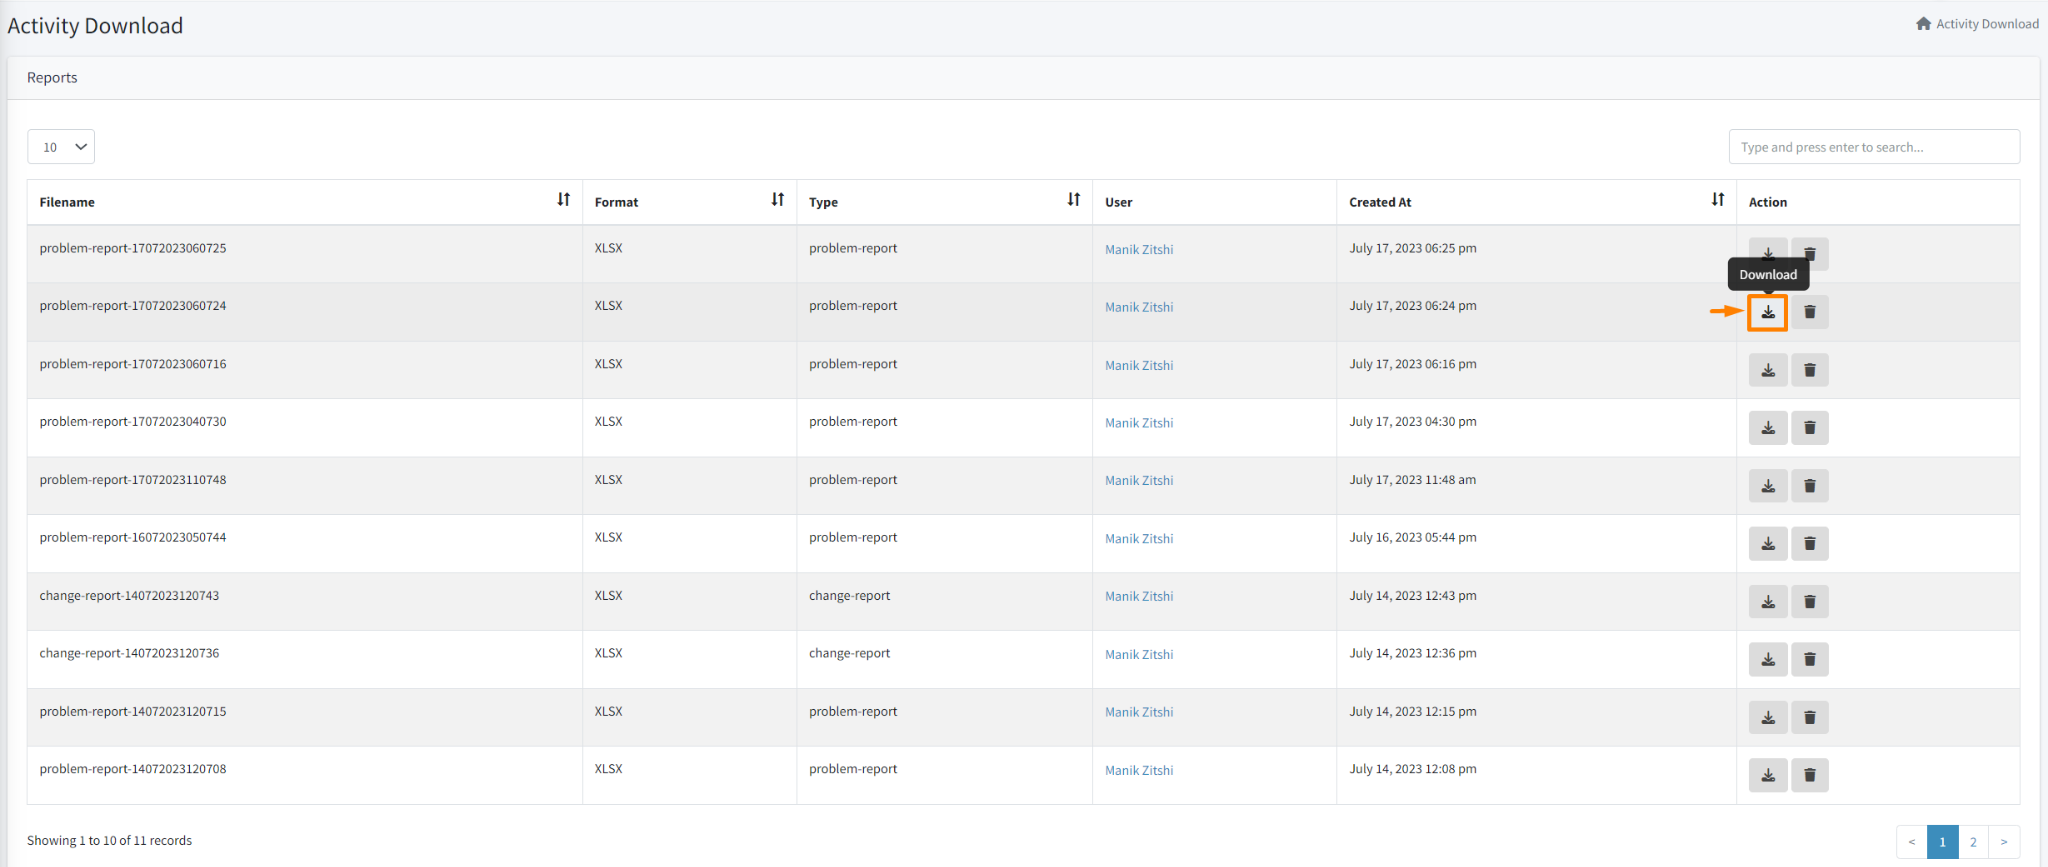Open Manik Zitshi user for problem-report-14072023120708
Screen dimensions: 2048x867
1139,771
